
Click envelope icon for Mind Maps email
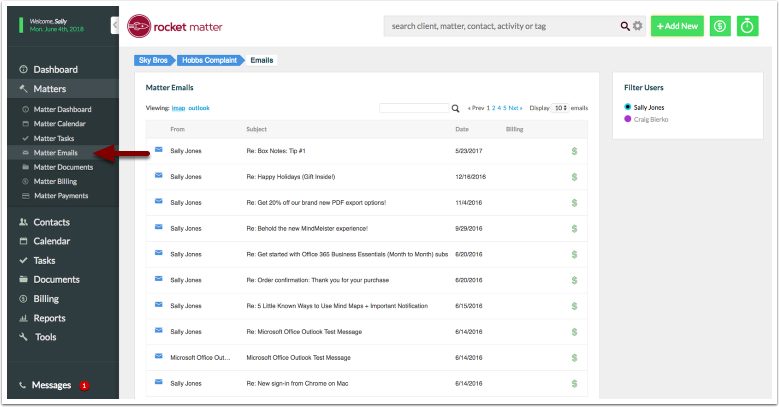(x=158, y=305)
